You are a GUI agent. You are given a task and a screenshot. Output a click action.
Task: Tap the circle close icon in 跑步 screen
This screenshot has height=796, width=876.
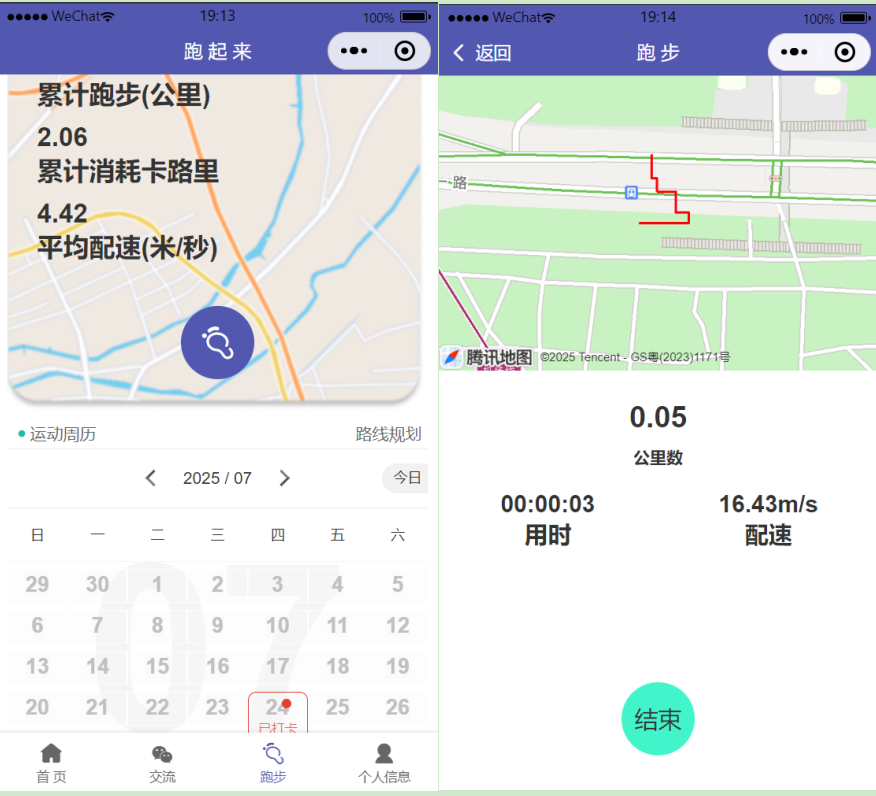pos(845,52)
